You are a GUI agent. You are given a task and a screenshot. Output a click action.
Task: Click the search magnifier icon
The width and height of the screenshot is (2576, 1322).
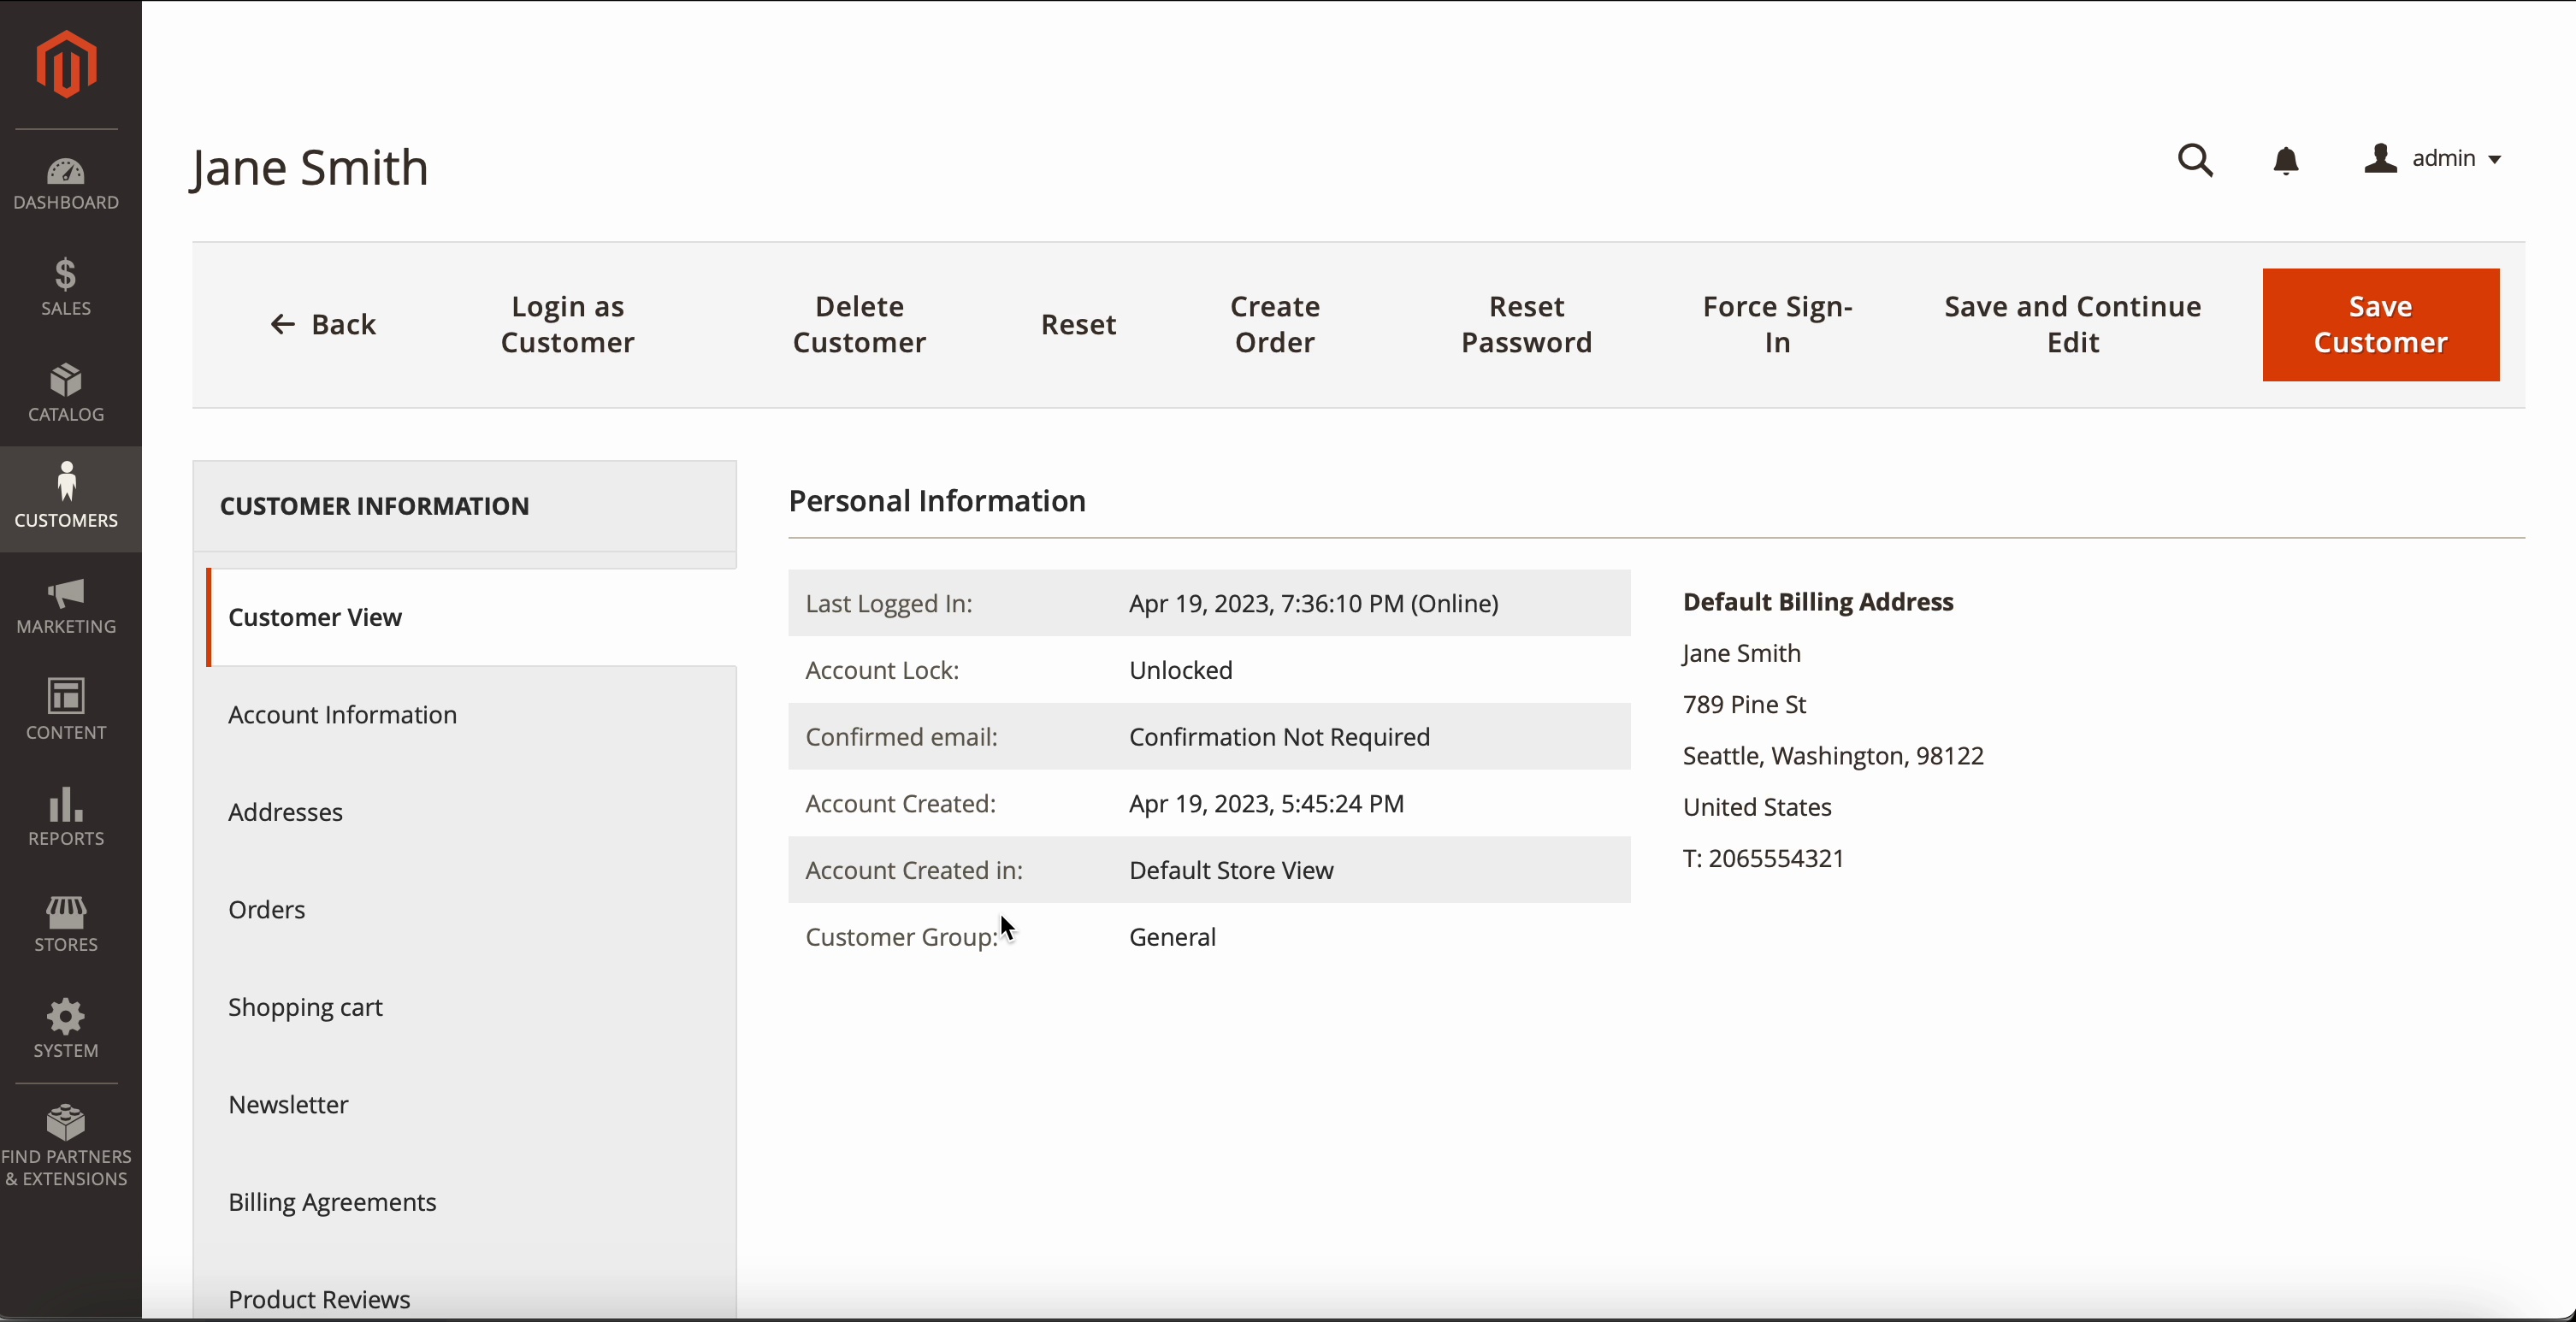point(2195,160)
